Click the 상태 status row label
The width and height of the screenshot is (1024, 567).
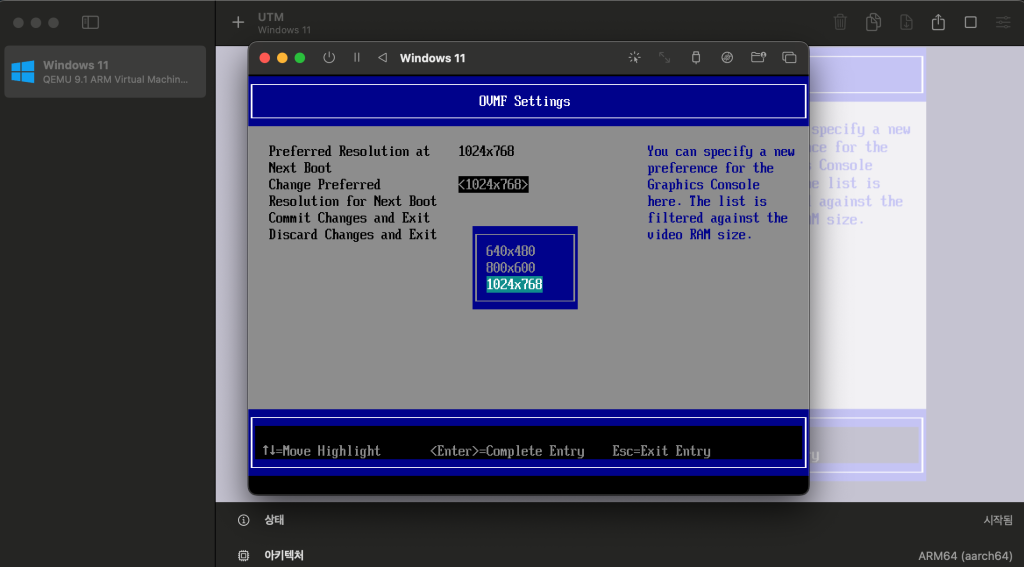274,521
